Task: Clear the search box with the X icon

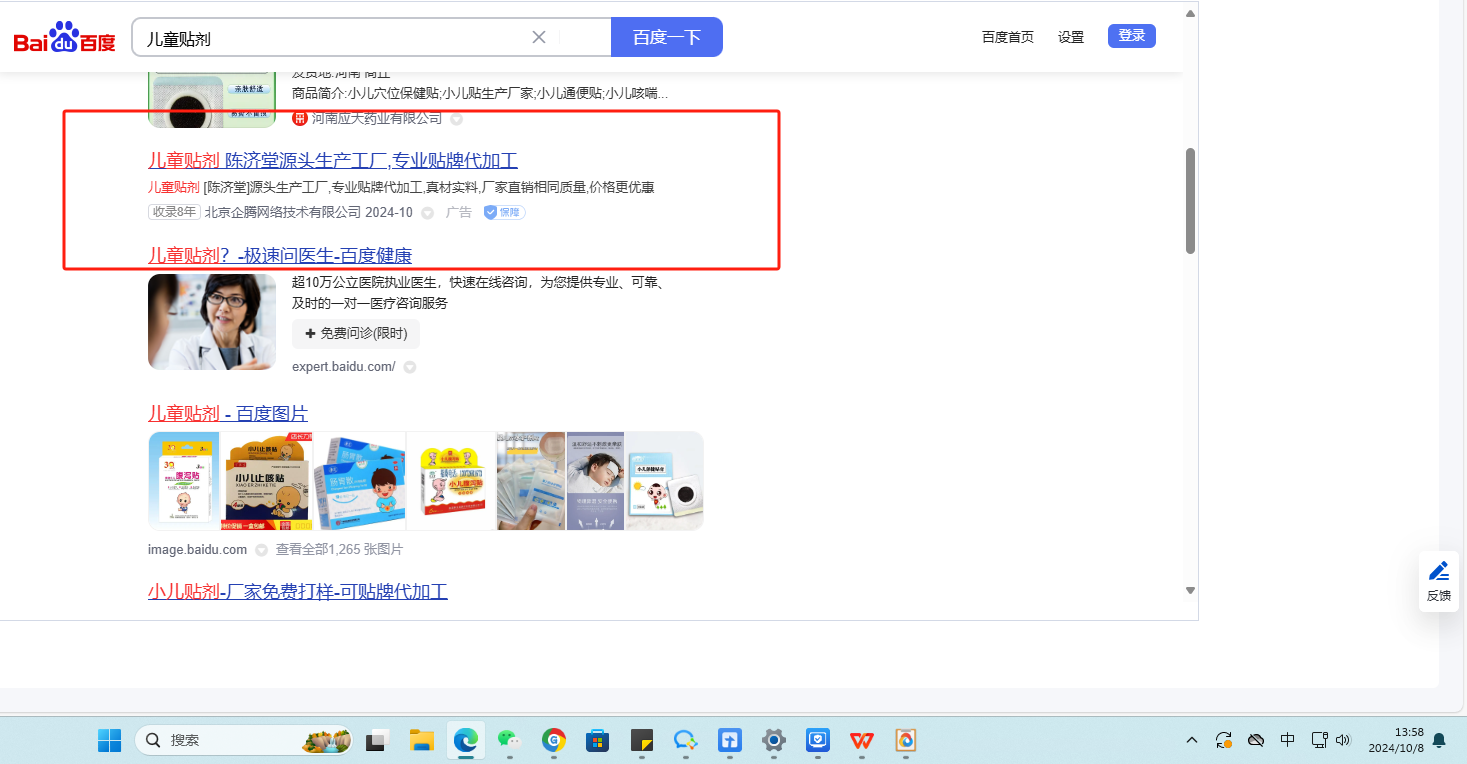Action: coord(538,38)
